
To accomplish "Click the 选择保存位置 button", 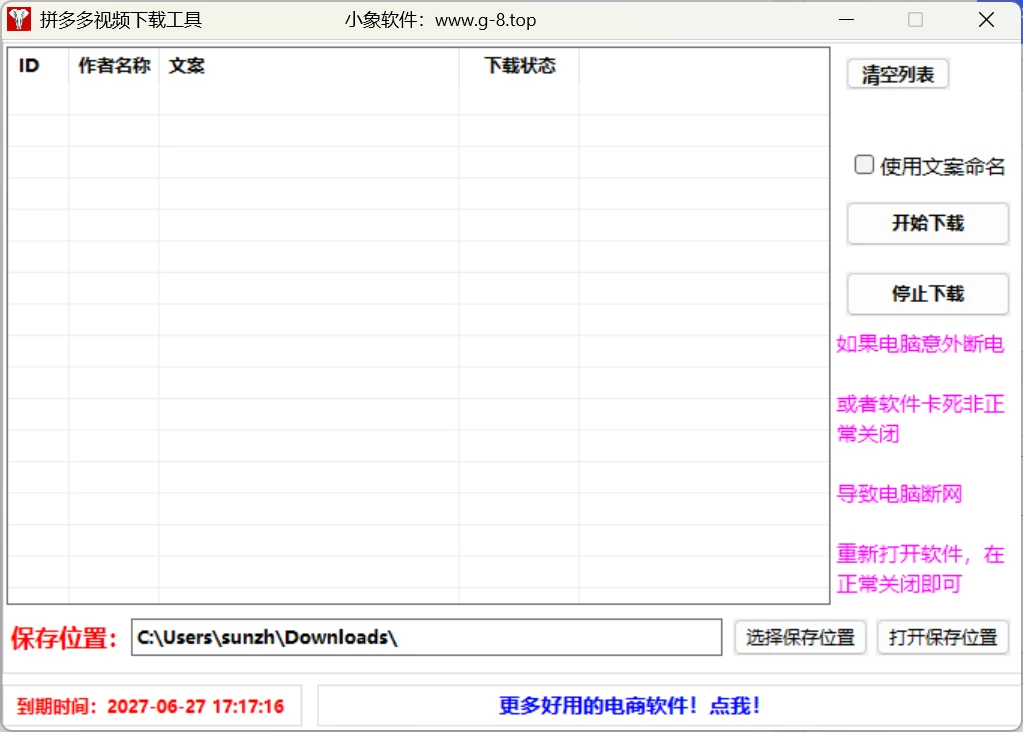I will click(x=801, y=637).
